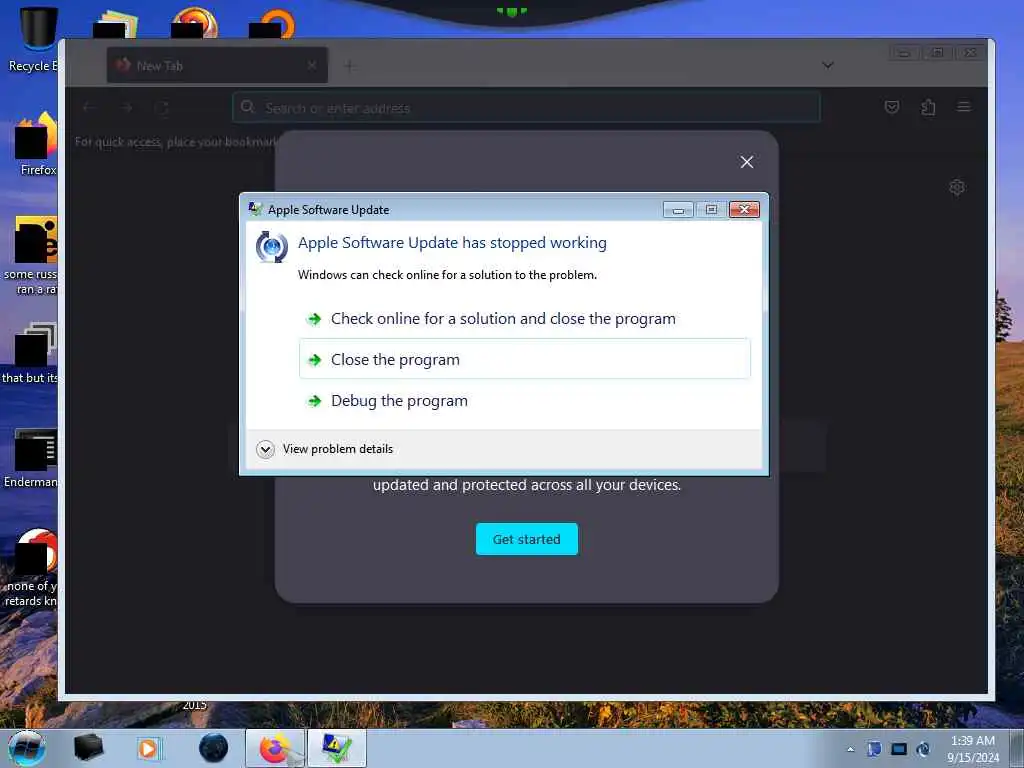This screenshot has height=768, width=1024.
Task: Minimize the Apple Software Update dialog
Action: (x=678, y=209)
